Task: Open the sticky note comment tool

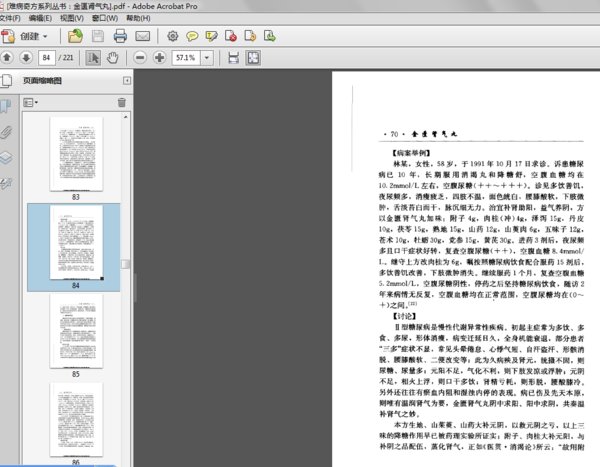Action: tap(190, 36)
